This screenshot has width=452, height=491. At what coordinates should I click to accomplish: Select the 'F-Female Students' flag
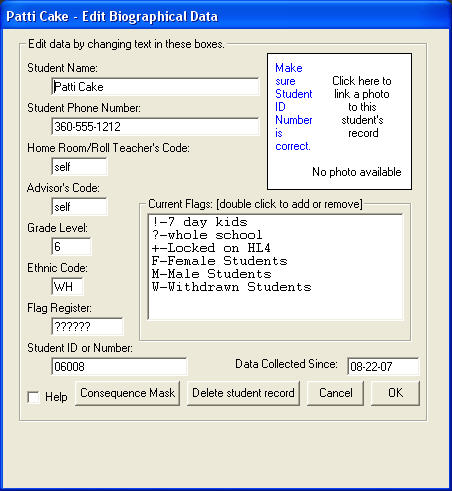pyautogui.click(x=219, y=261)
